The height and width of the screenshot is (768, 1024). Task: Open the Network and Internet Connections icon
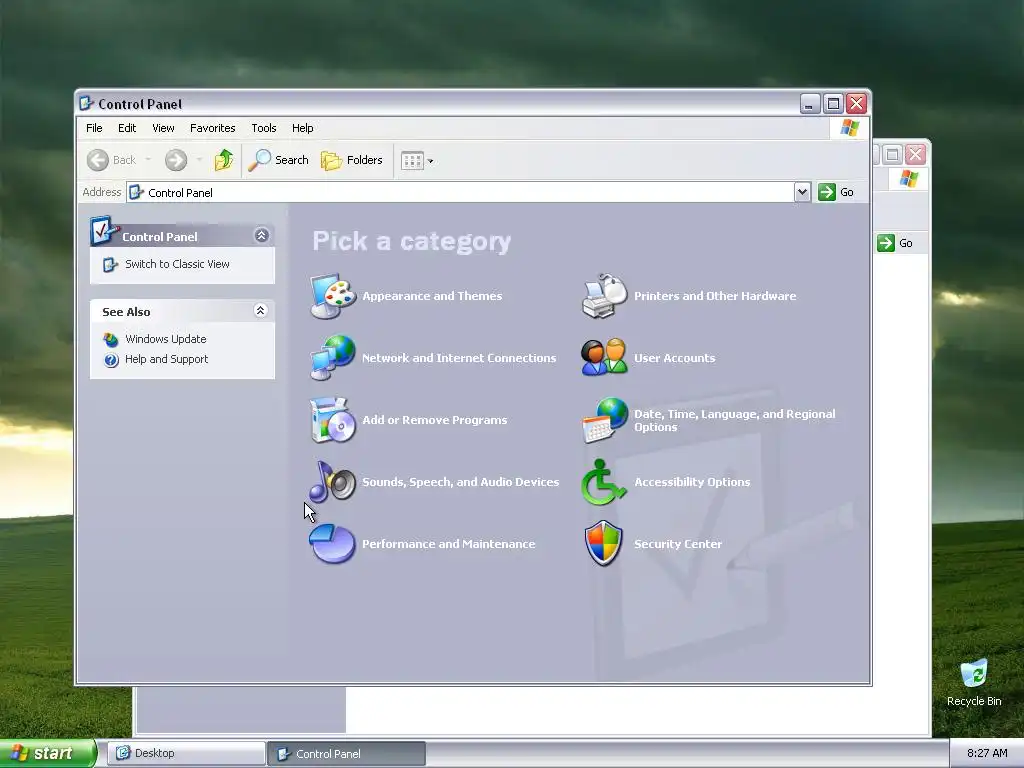click(x=332, y=357)
